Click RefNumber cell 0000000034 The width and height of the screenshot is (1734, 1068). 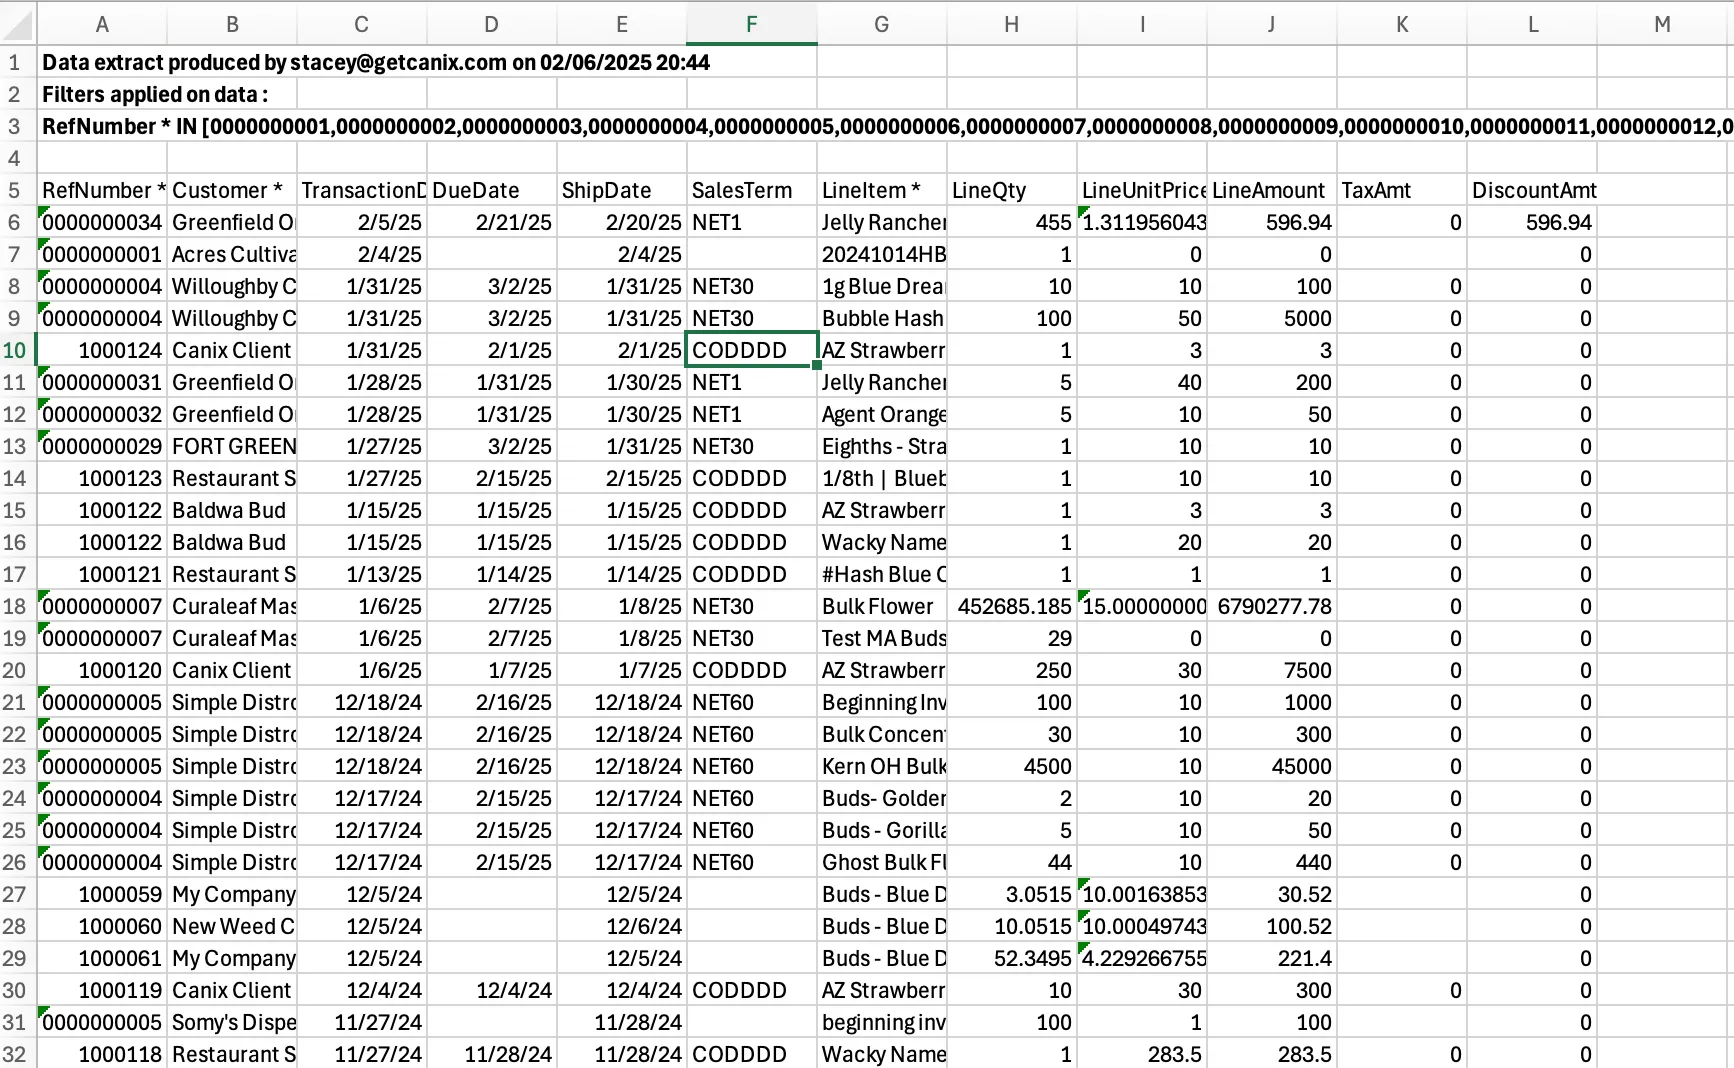(102, 223)
